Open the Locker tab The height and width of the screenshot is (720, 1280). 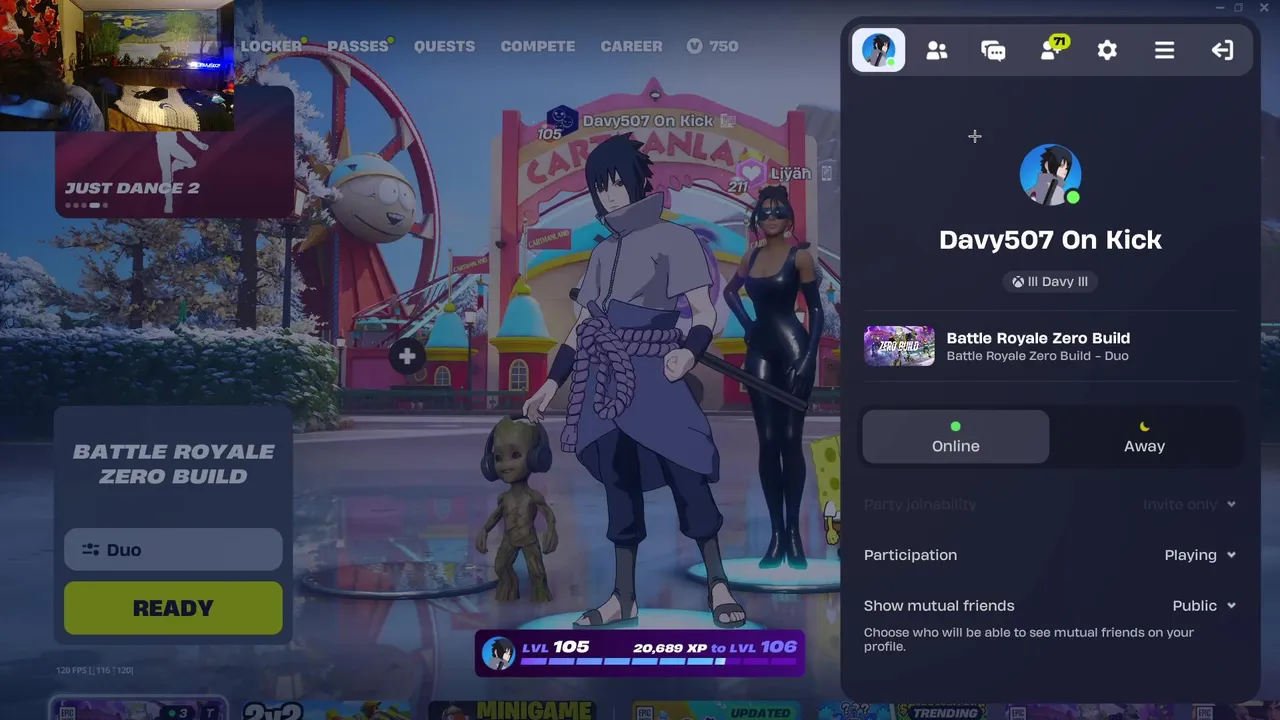tap(271, 46)
